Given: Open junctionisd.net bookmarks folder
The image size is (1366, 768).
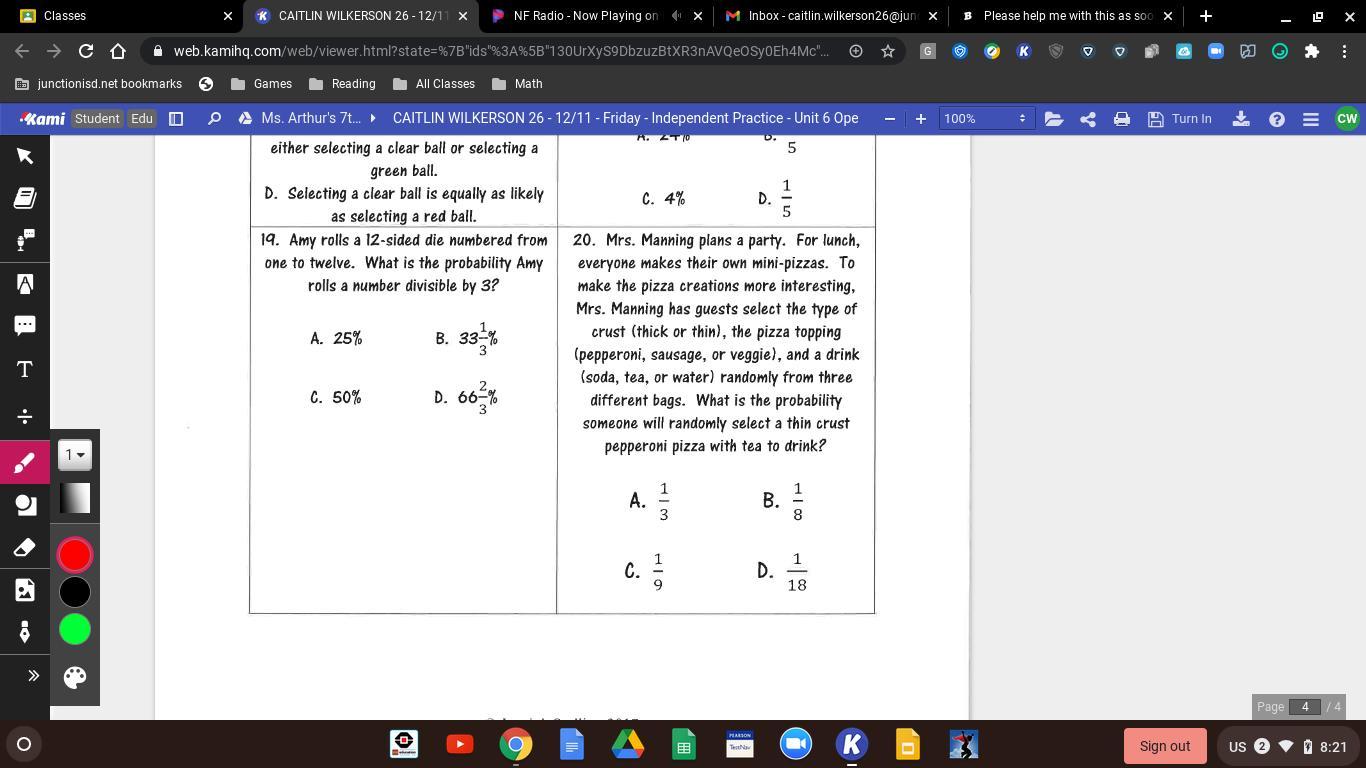Looking at the screenshot, I should coord(98,84).
